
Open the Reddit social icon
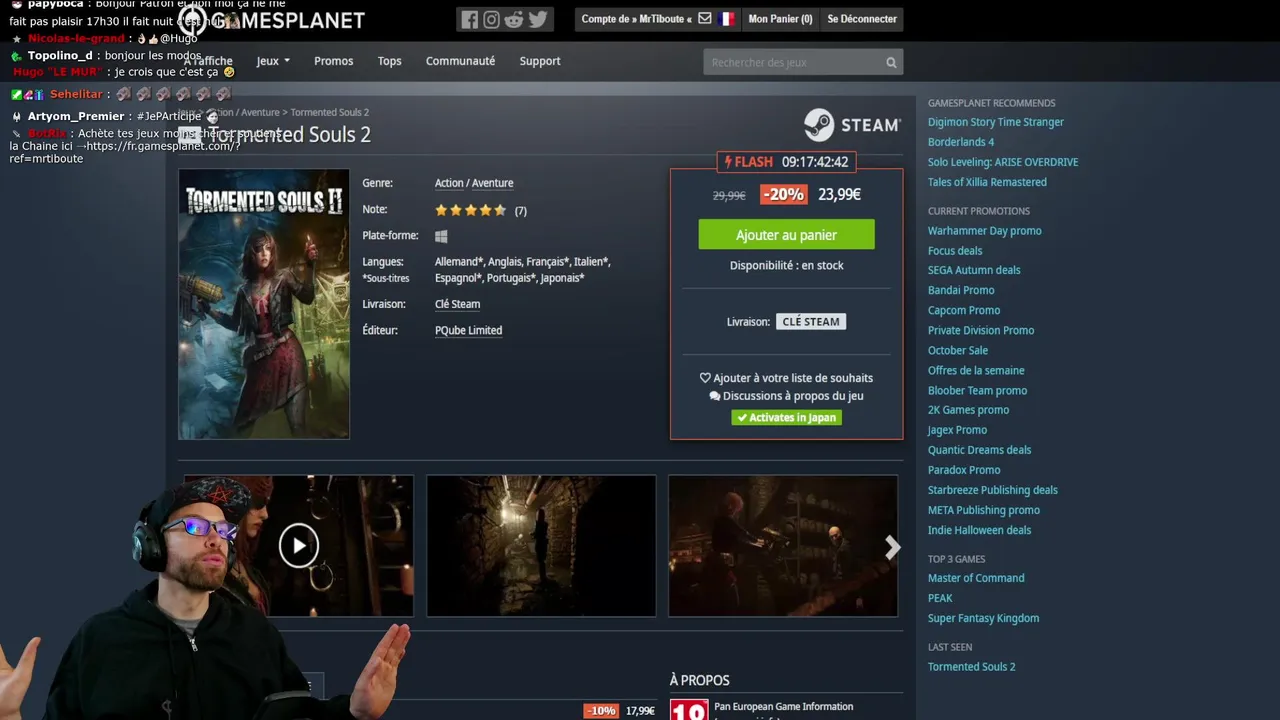pos(514,19)
